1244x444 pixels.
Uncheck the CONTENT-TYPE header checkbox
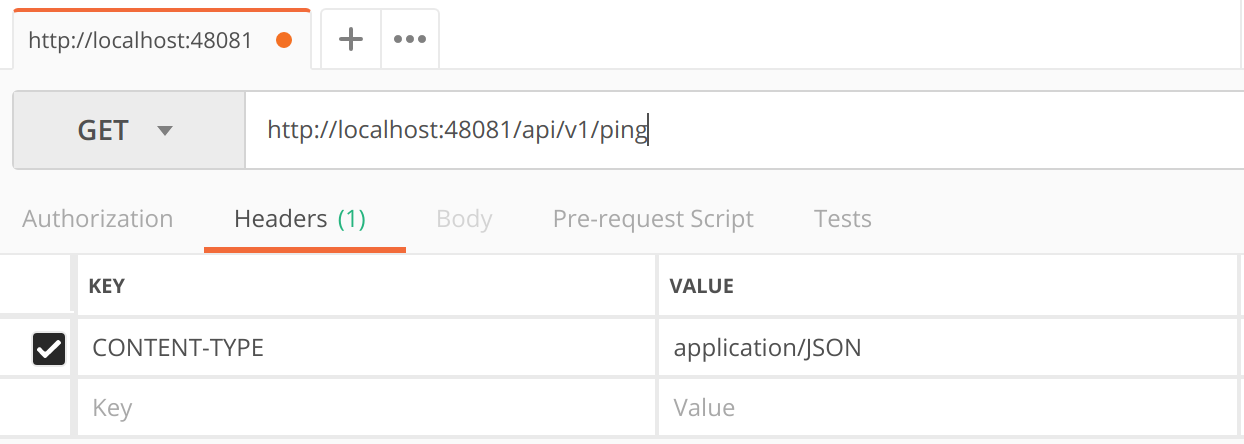pyautogui.click(x=49, y=348)
